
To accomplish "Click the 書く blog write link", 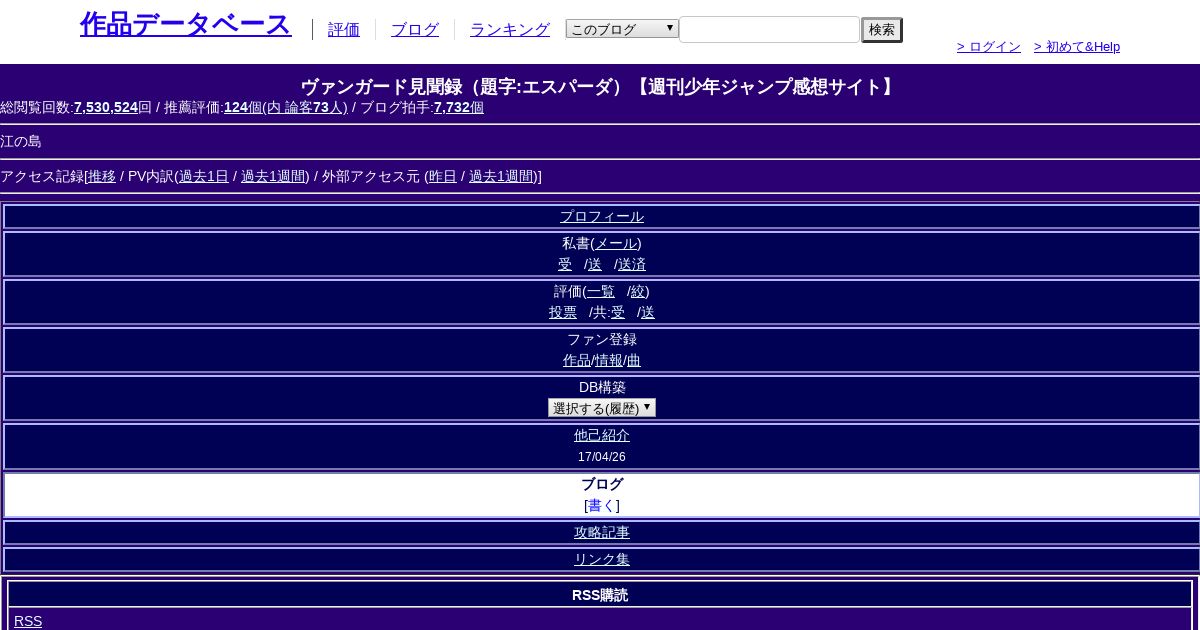I will (602, 505).
